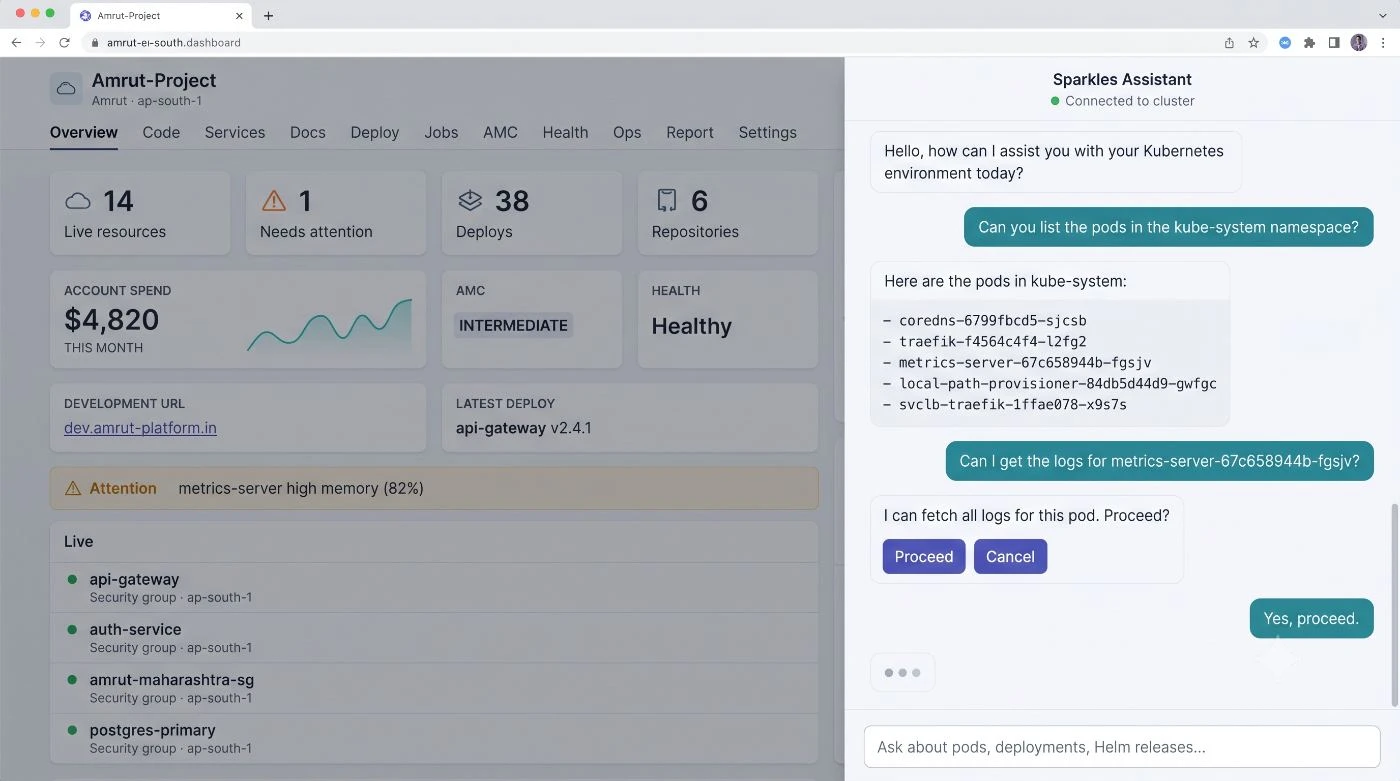Open the Services tab

coord(235,132)
